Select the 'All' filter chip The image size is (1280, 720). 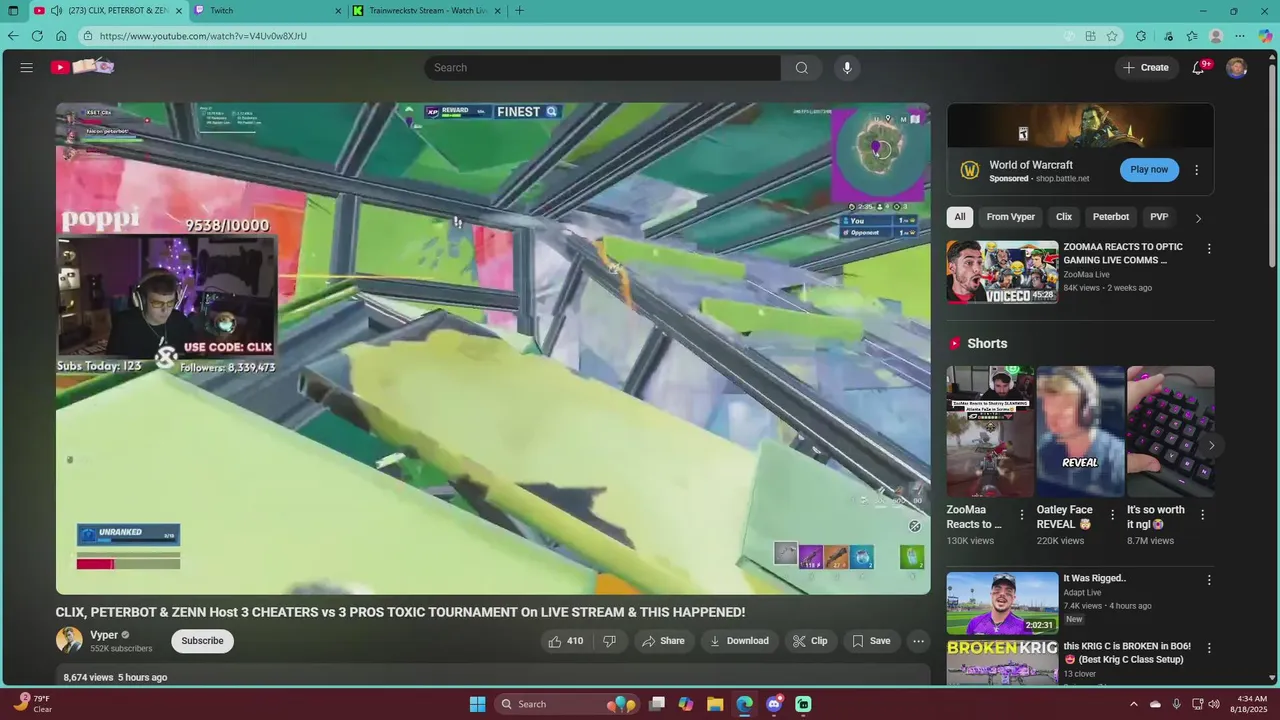tap(960, 217)
